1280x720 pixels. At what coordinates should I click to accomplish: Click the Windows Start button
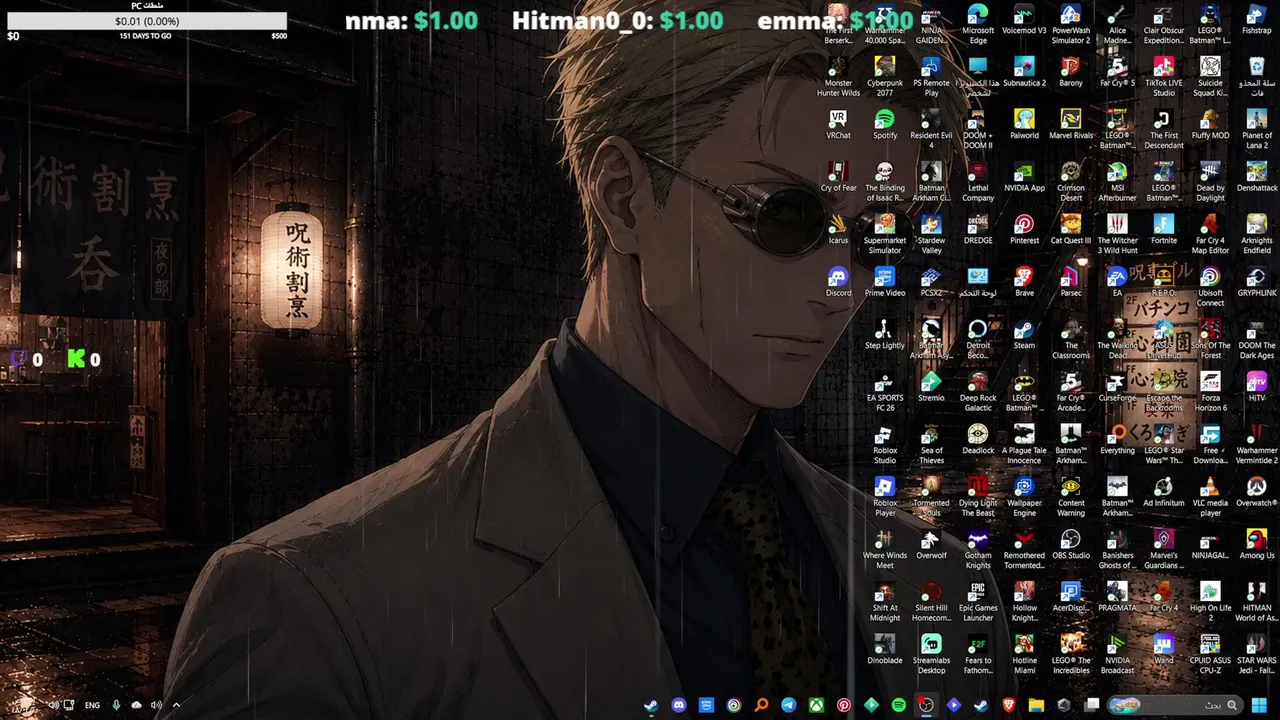pos(1258,705)
